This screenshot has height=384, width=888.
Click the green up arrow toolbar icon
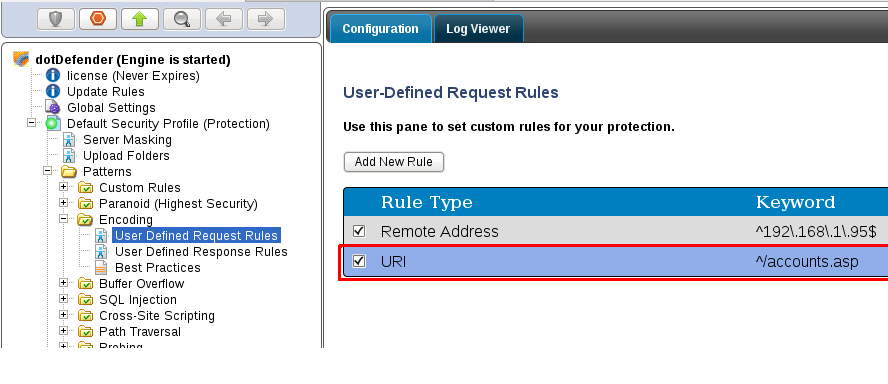click(x=140, y=19)
